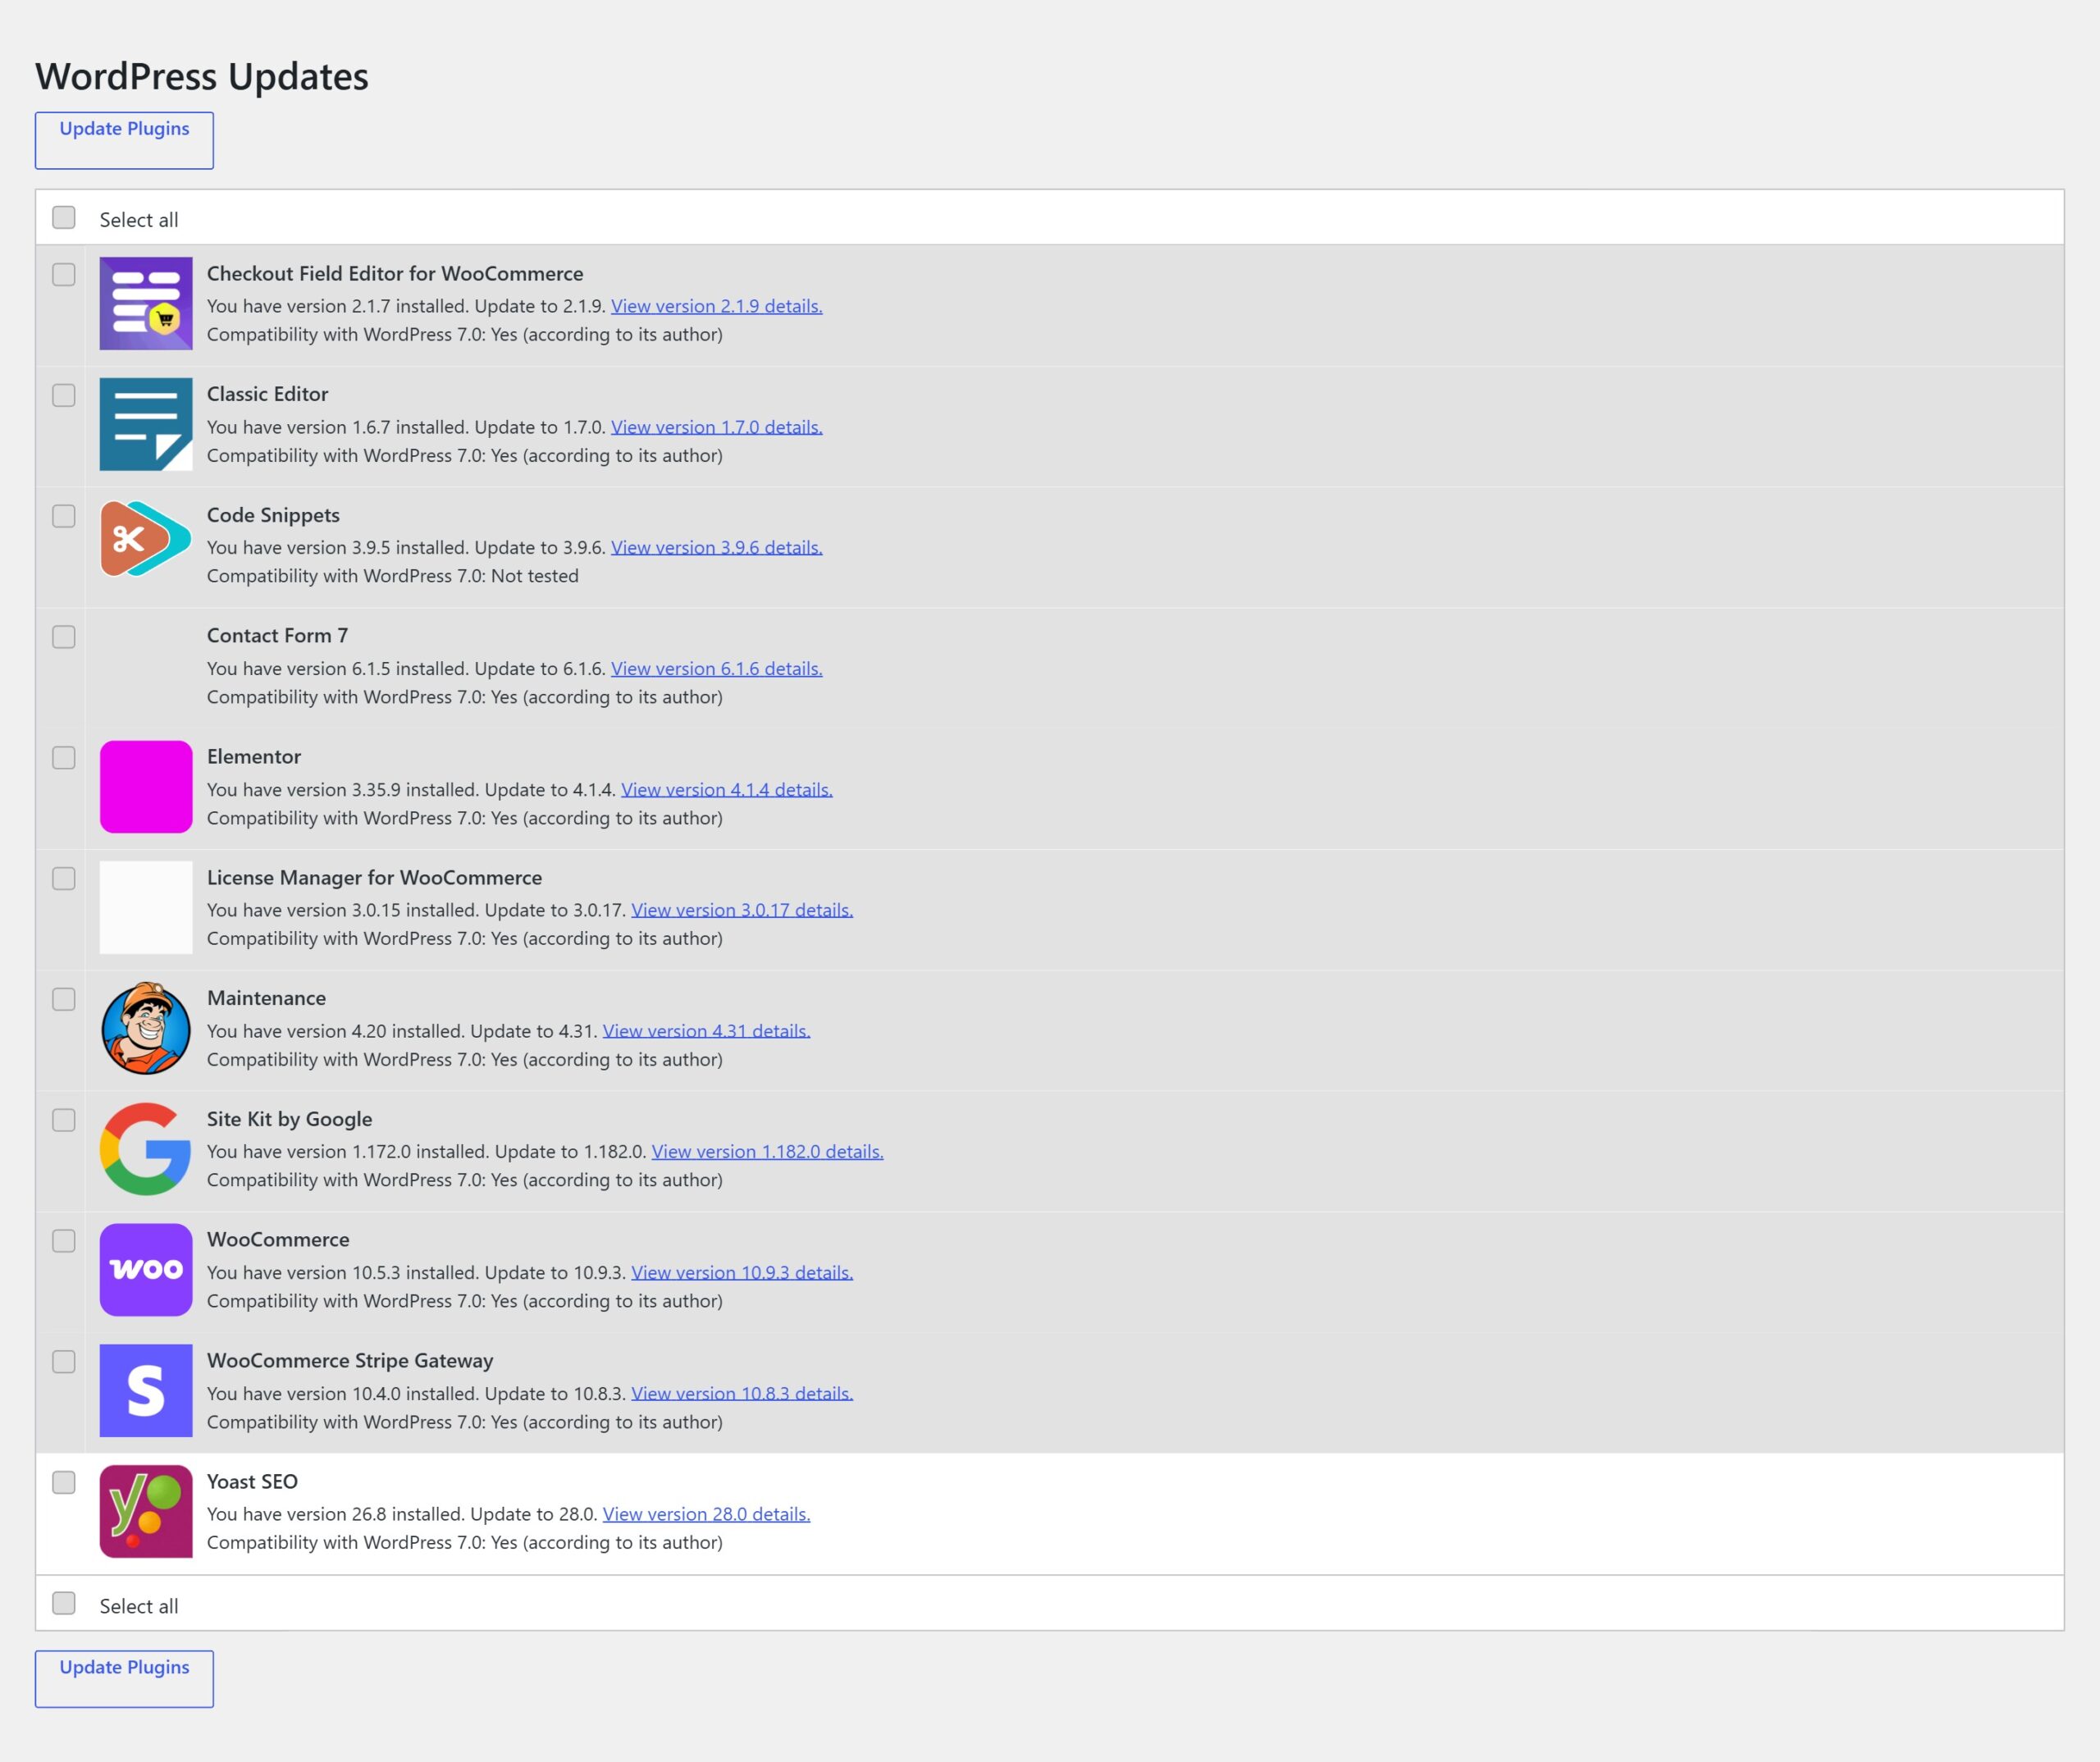
Task: Click the Maintenance plugin name
Action: pyautogui.click(x=266, y=998)
